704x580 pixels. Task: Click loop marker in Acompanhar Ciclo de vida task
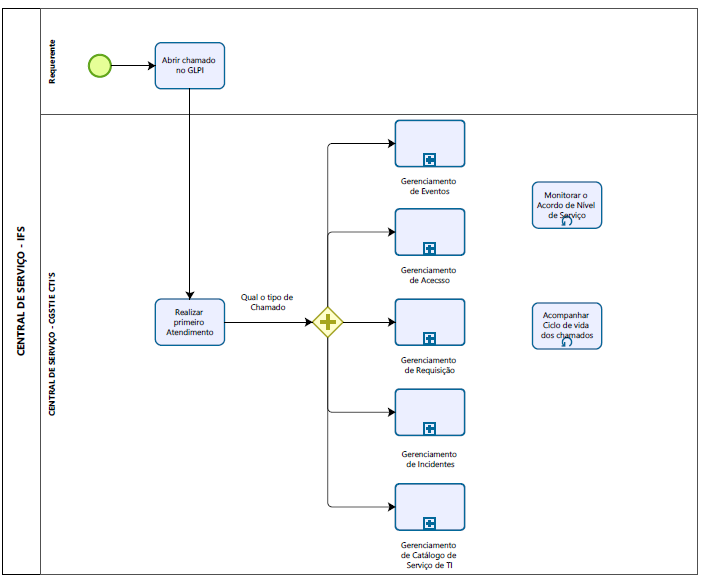(x=567, y=342)
